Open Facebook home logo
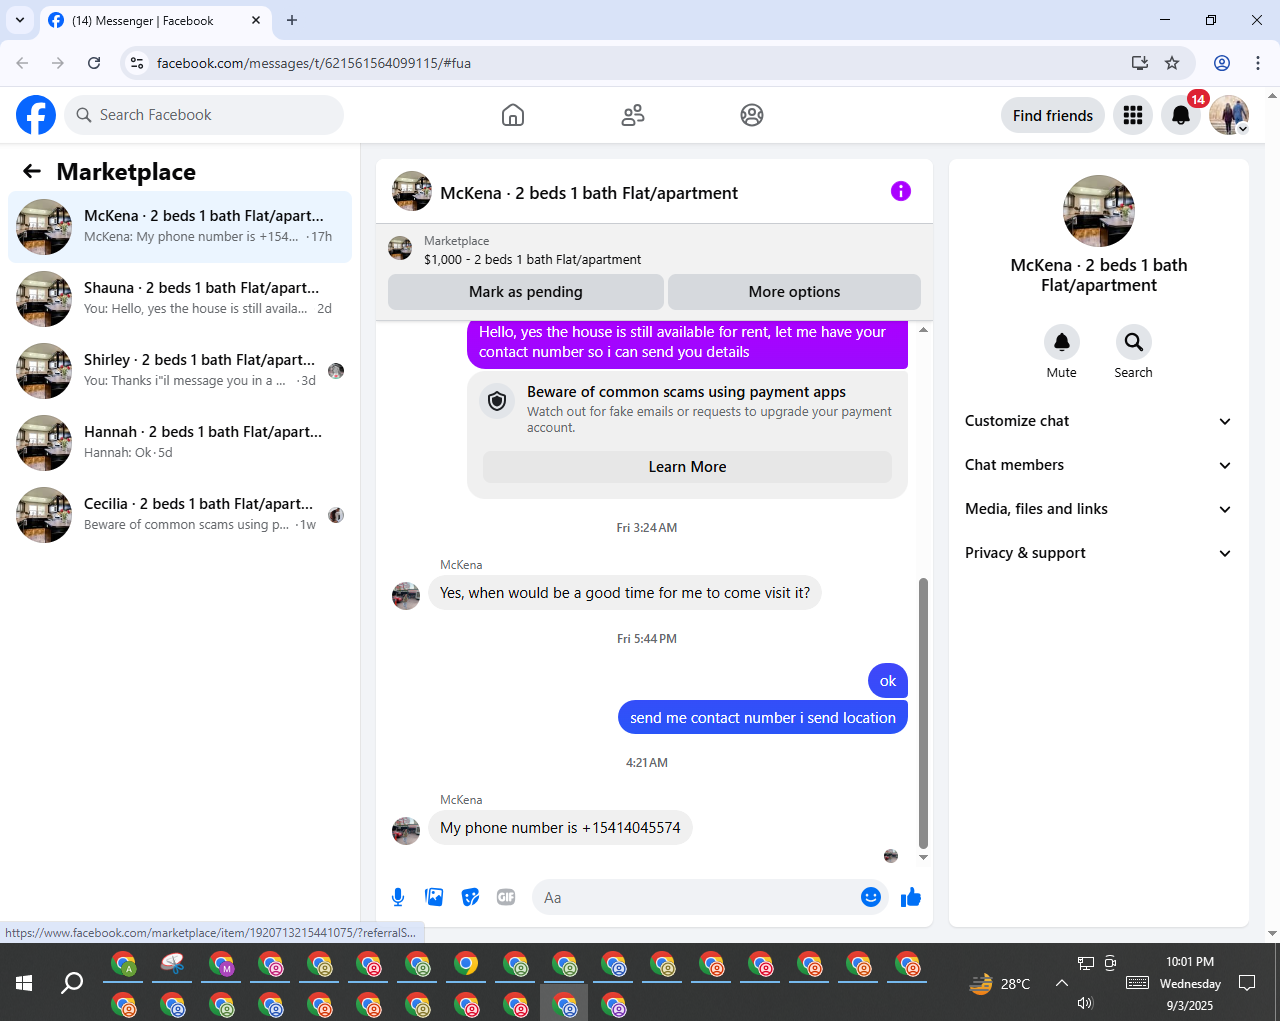This screenshot has height=1021, width=1280. (36, 115)
